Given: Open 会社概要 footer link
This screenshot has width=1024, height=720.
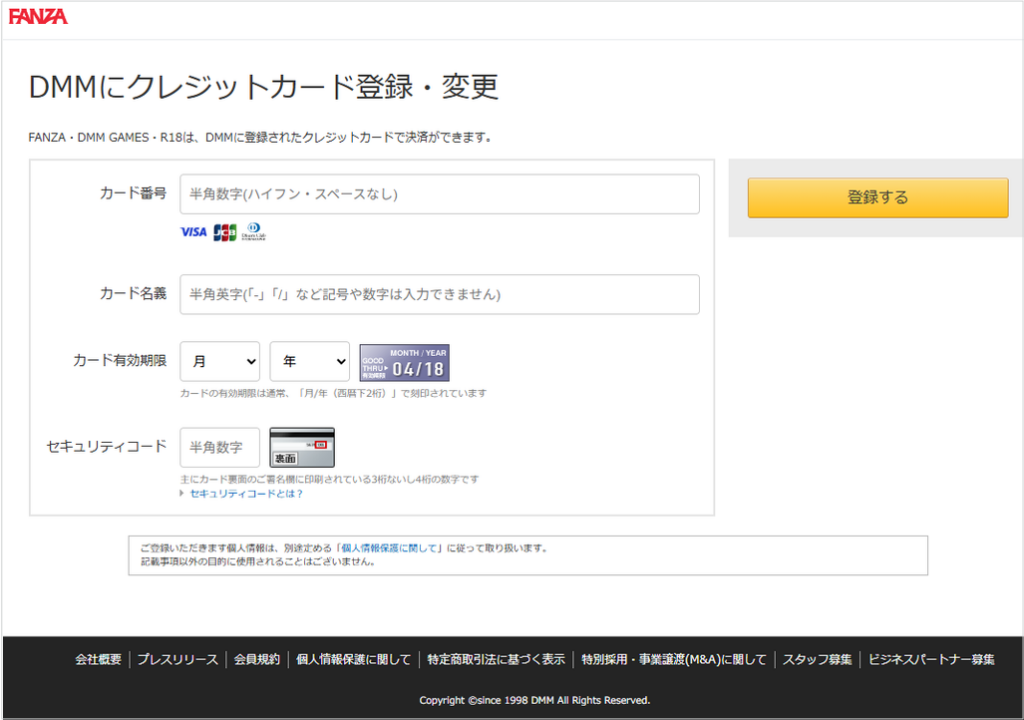Looking at the screenshot, I should click(x=98, y=660).
